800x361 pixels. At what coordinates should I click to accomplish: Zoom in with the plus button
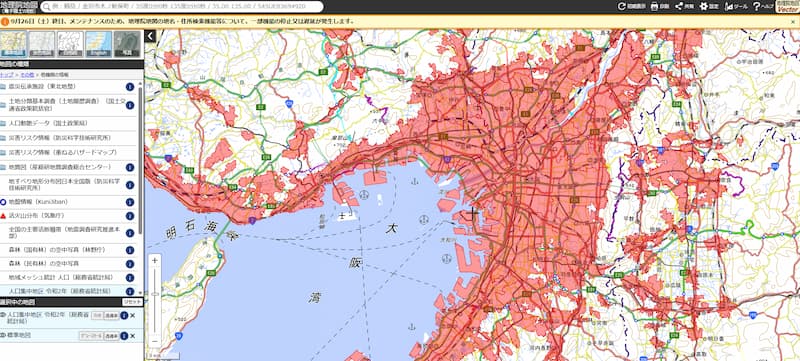[155, 260]
